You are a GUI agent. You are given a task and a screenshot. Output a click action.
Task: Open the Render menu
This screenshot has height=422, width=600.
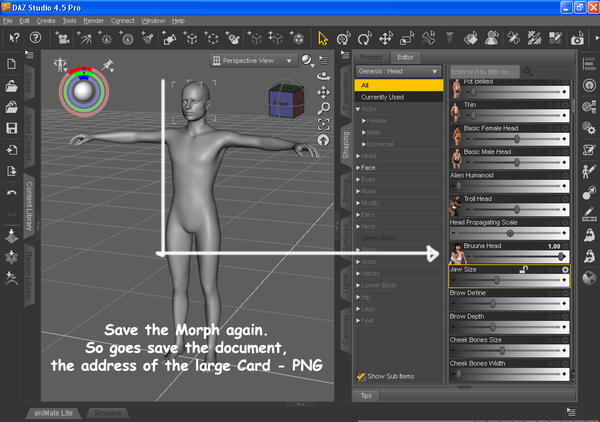[93, 21]
